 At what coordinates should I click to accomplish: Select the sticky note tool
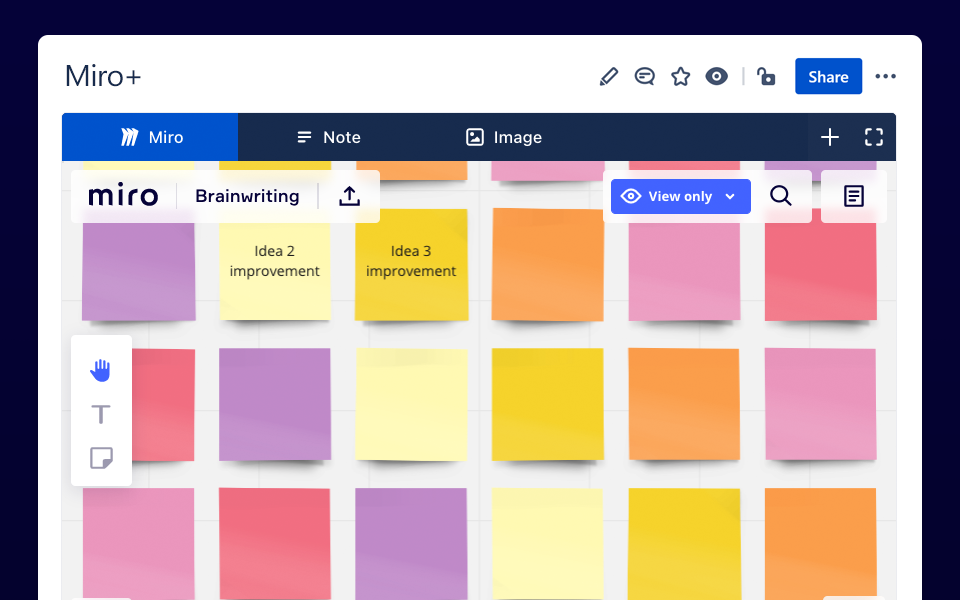click(x=101, y=458)
